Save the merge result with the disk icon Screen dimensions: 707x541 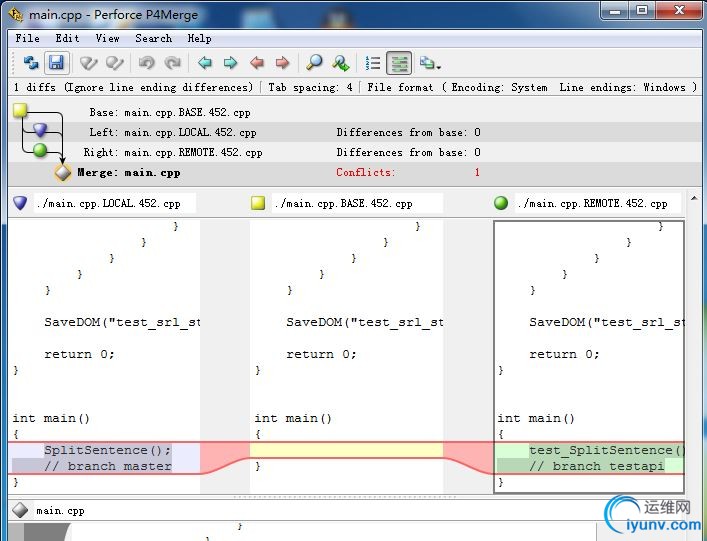(x=56, y=63)
